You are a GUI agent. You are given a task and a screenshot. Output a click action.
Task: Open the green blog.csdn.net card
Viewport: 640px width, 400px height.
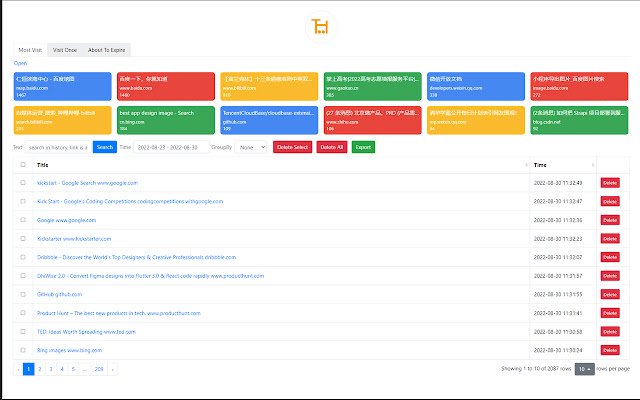(x=579, y=120)
